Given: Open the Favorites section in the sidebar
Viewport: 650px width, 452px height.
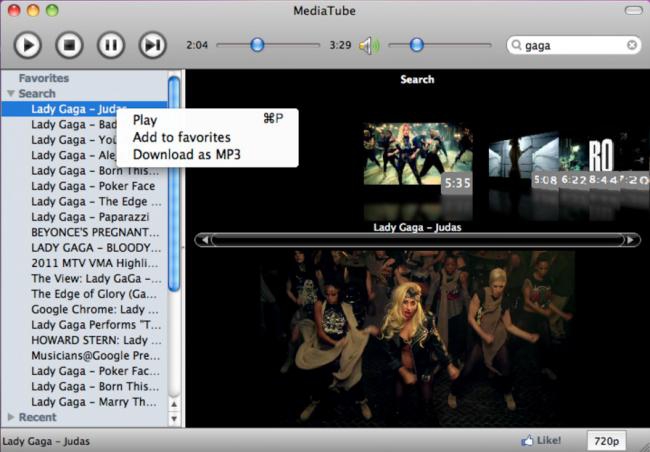Looking at the screenshot, I should (x=44, y=78).
